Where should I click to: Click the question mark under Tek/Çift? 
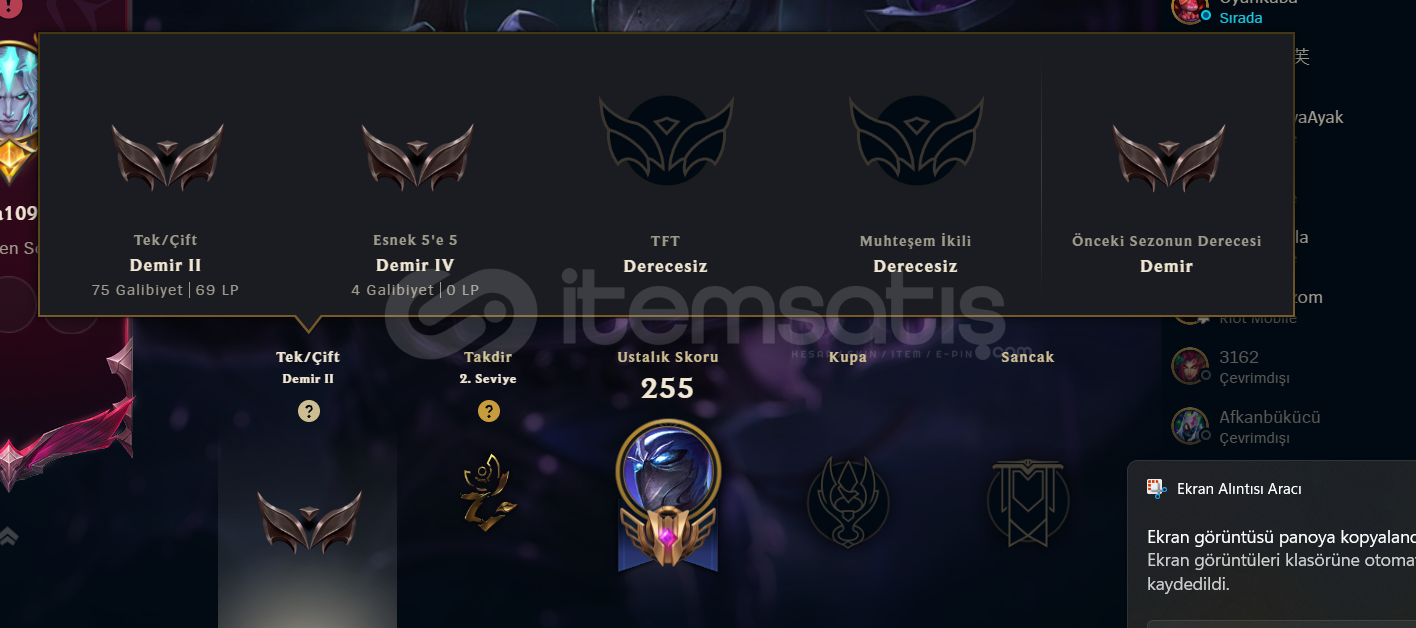309,411
